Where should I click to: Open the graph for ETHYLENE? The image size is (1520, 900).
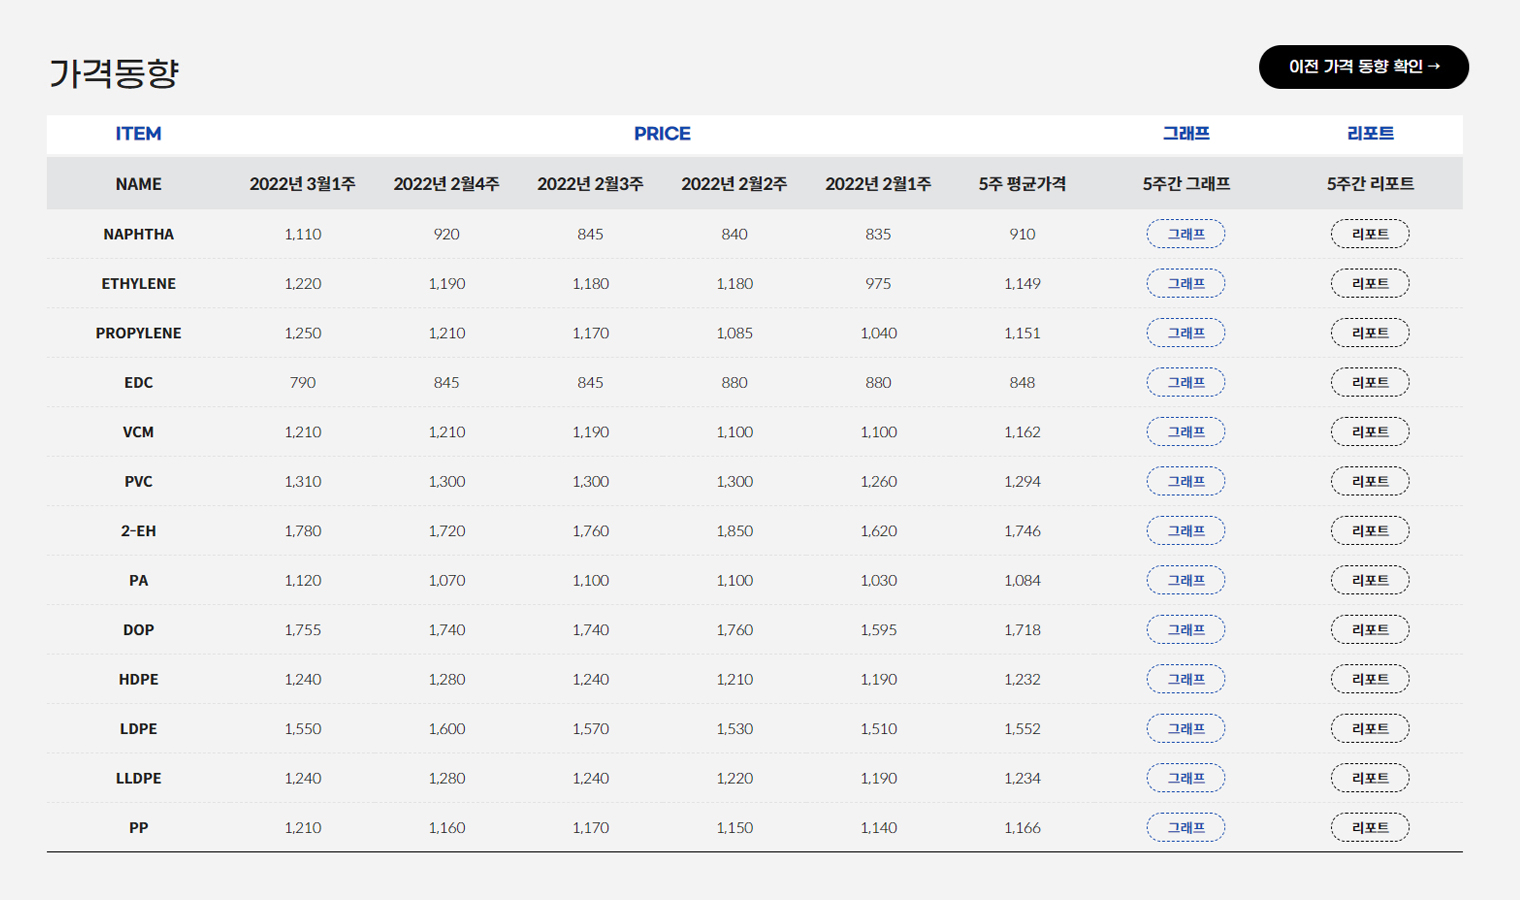point(1186,283)
